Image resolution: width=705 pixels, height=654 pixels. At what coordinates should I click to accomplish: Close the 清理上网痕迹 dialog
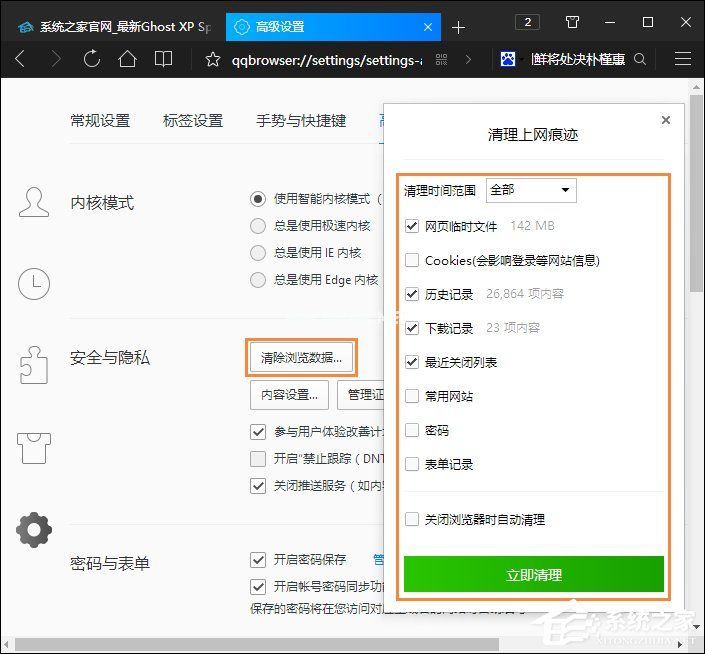[x=666, y=120]
